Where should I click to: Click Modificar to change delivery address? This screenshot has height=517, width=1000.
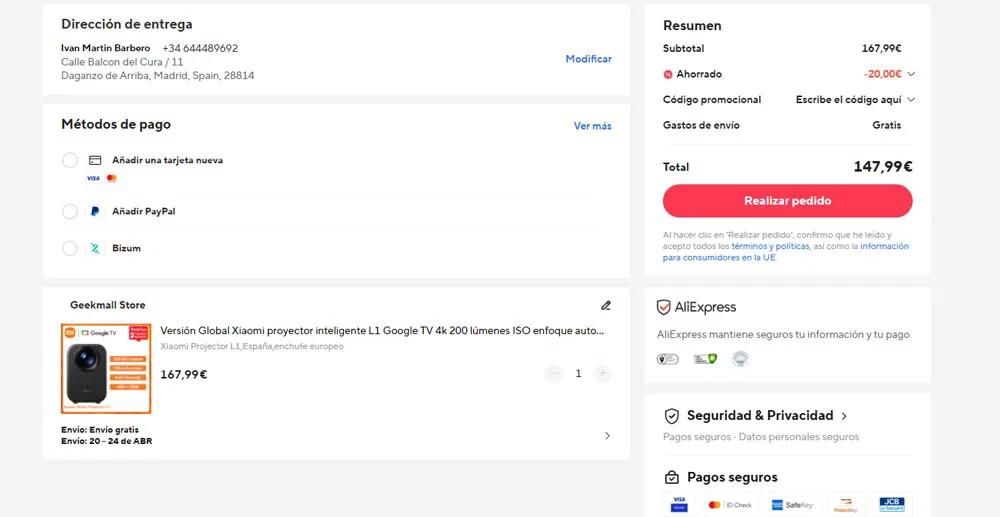(589, 59)
